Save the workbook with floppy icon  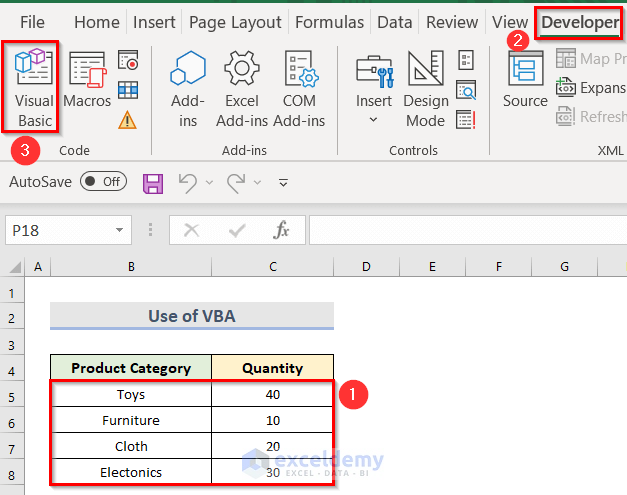point(153,182)
